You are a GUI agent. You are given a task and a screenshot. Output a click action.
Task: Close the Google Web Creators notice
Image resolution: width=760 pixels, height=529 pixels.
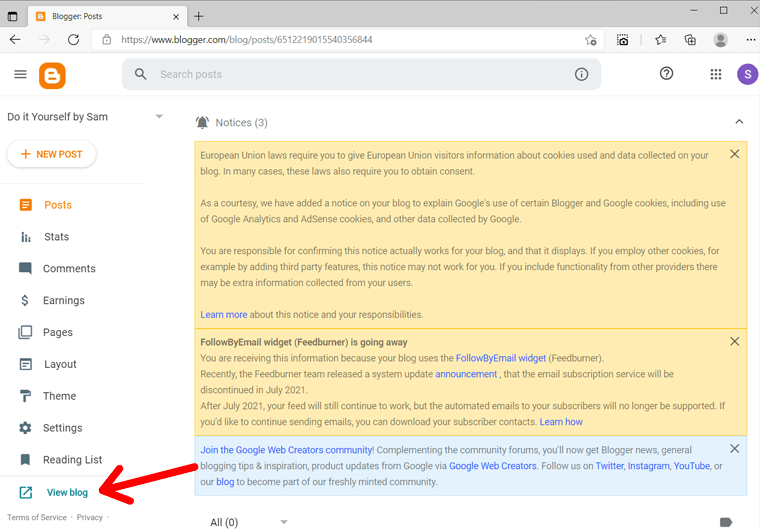[735, 449]
